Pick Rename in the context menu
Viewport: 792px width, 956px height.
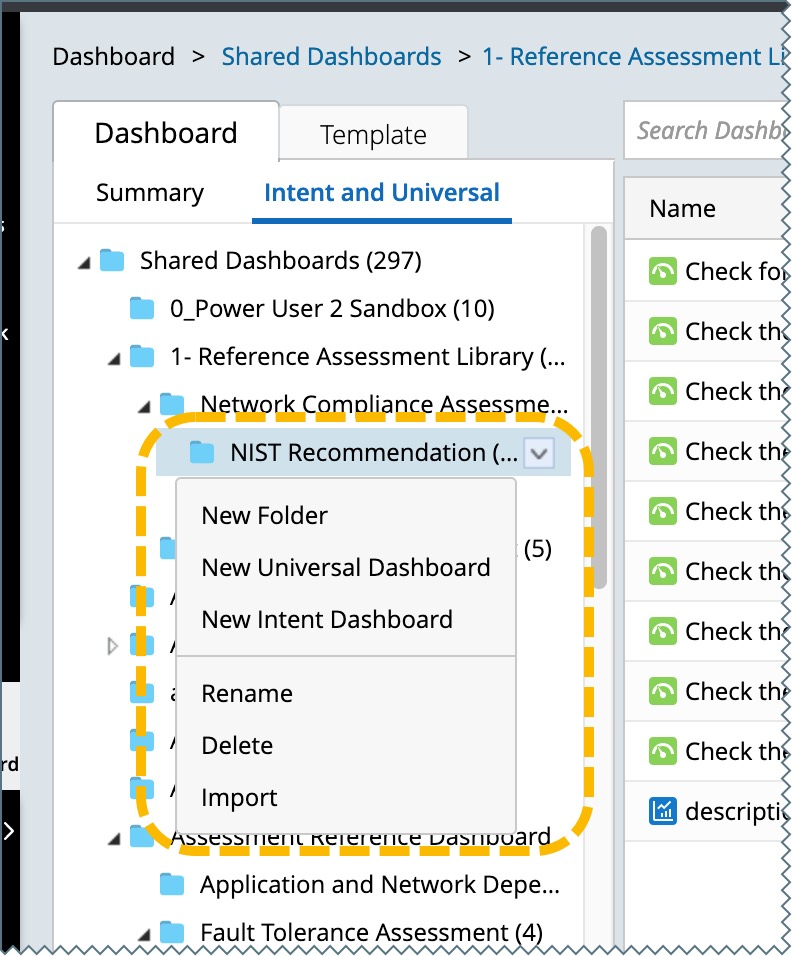tap(247, 694)
